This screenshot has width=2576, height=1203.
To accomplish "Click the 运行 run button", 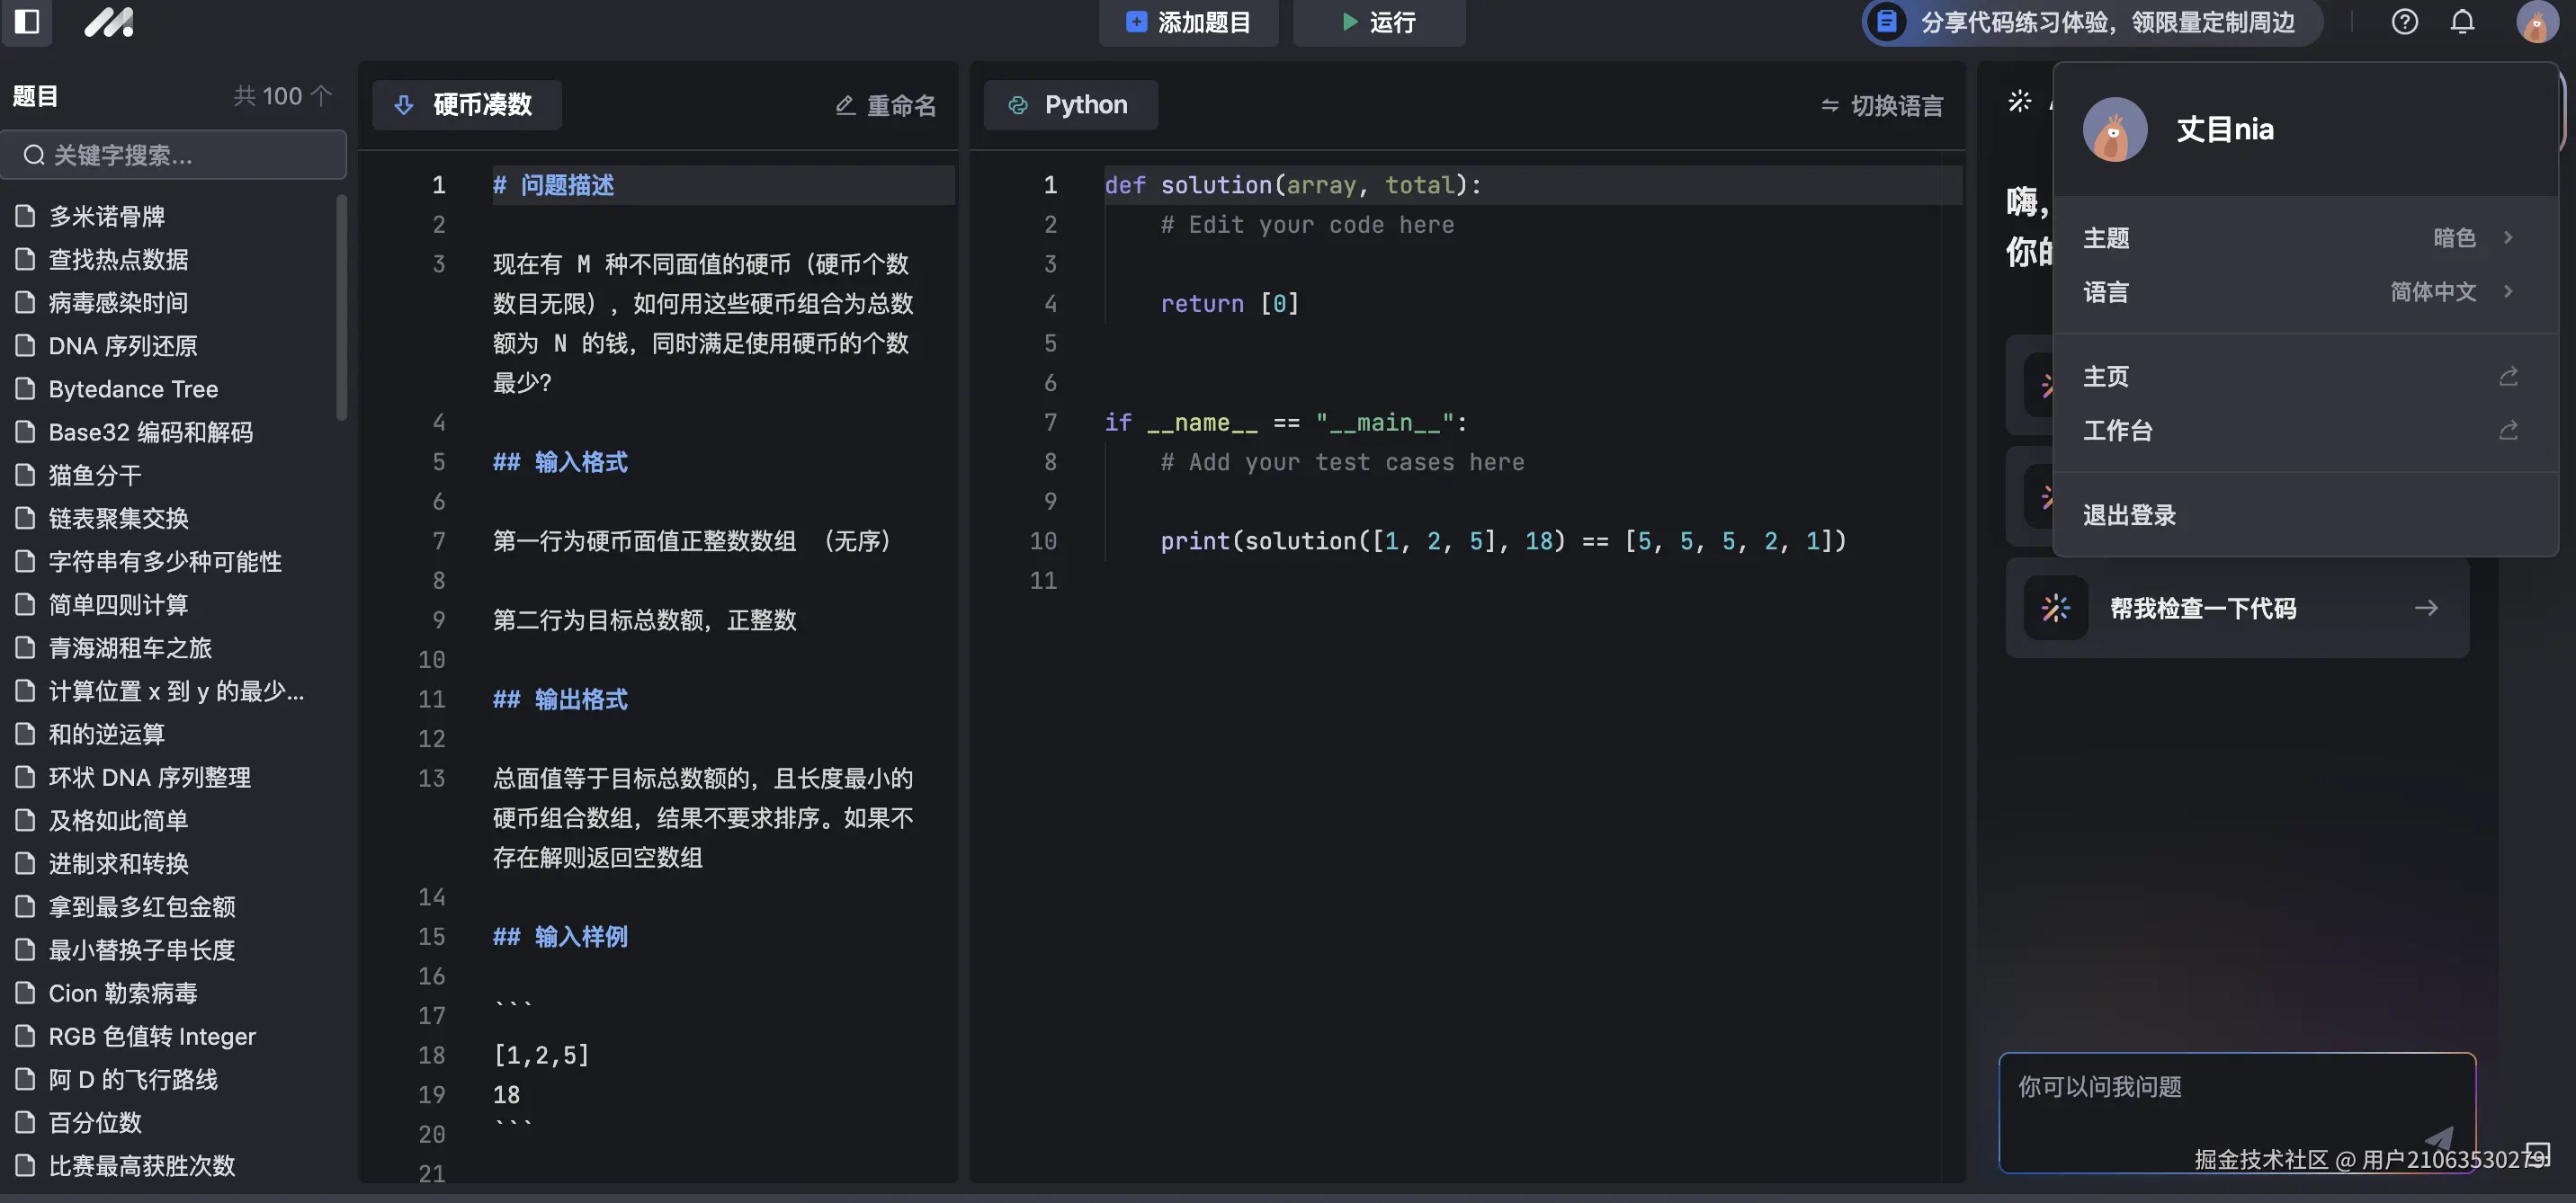I will (1378, 22).
